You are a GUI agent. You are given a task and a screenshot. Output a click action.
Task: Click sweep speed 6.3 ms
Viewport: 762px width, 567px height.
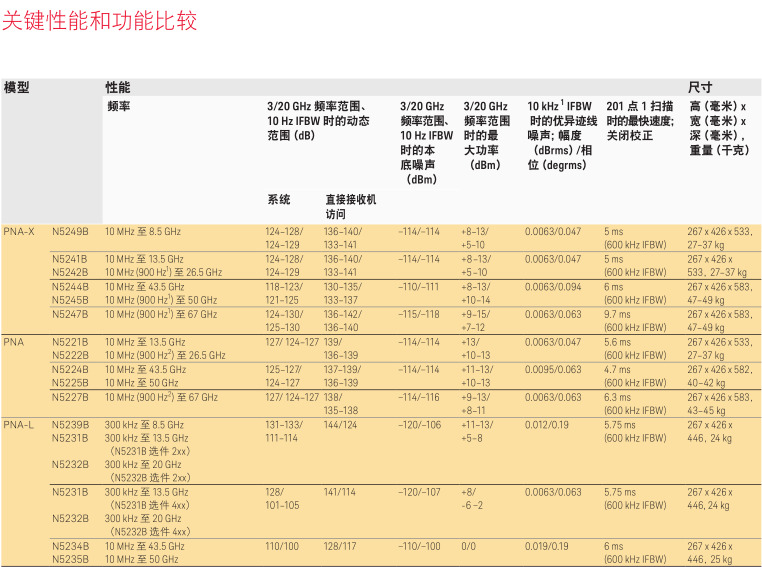pos(617,397)
